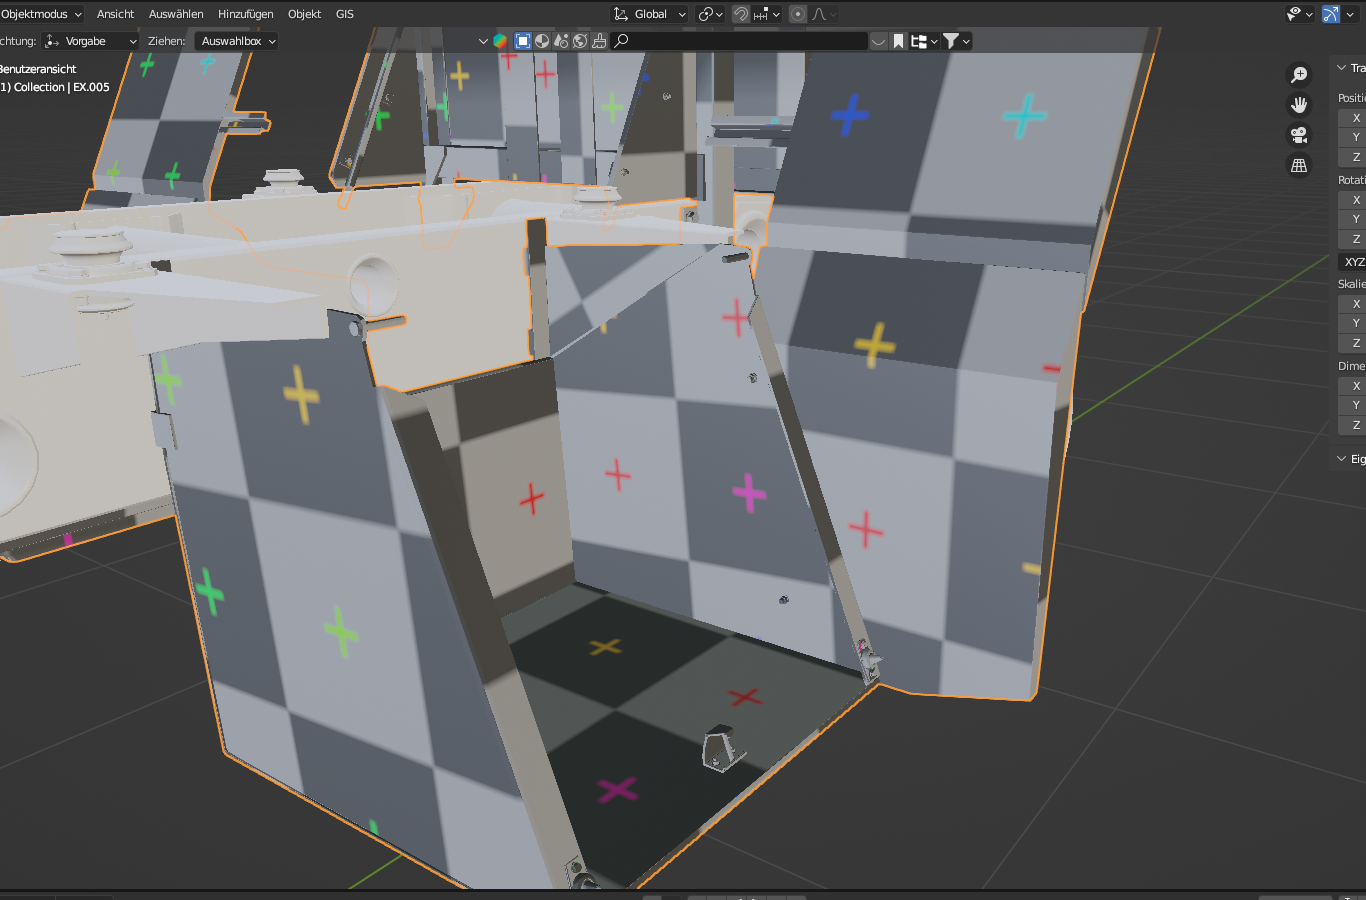The image size is (1366, 900).
Task: Toggle the camera view icon
Action: [1299, 135]
